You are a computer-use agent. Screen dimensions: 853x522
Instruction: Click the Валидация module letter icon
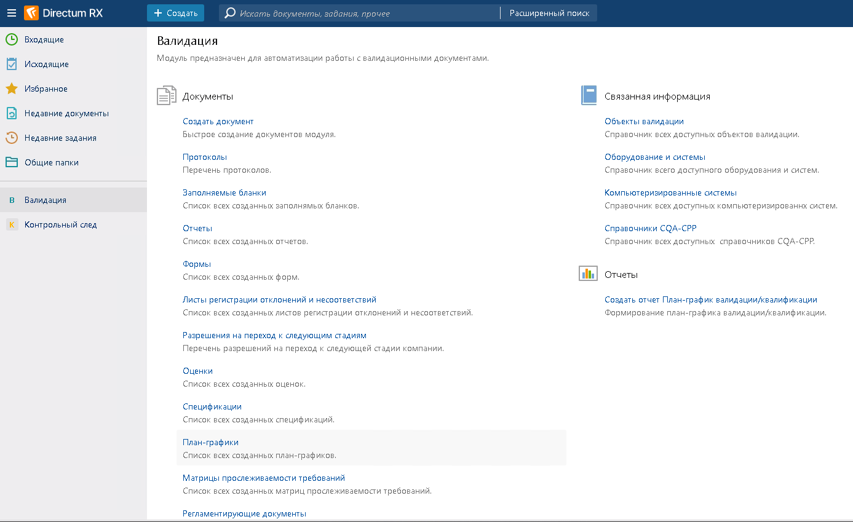coord(11,200)
